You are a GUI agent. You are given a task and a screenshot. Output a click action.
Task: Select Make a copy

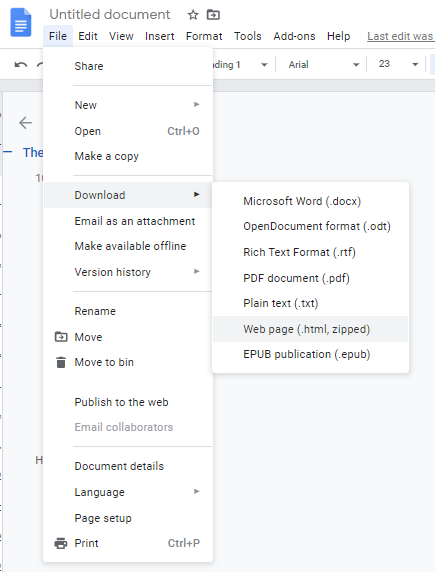tap(128, 156)
